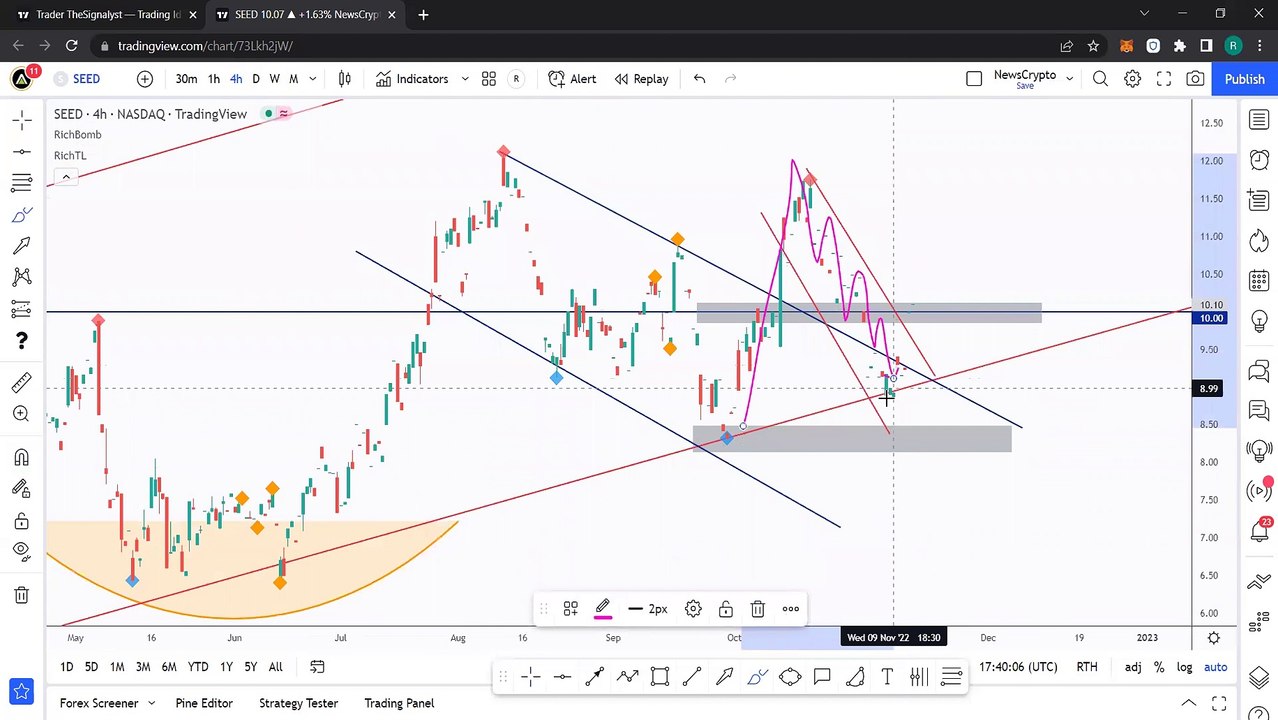Open the Trading Panel tab

pos(399,703)
